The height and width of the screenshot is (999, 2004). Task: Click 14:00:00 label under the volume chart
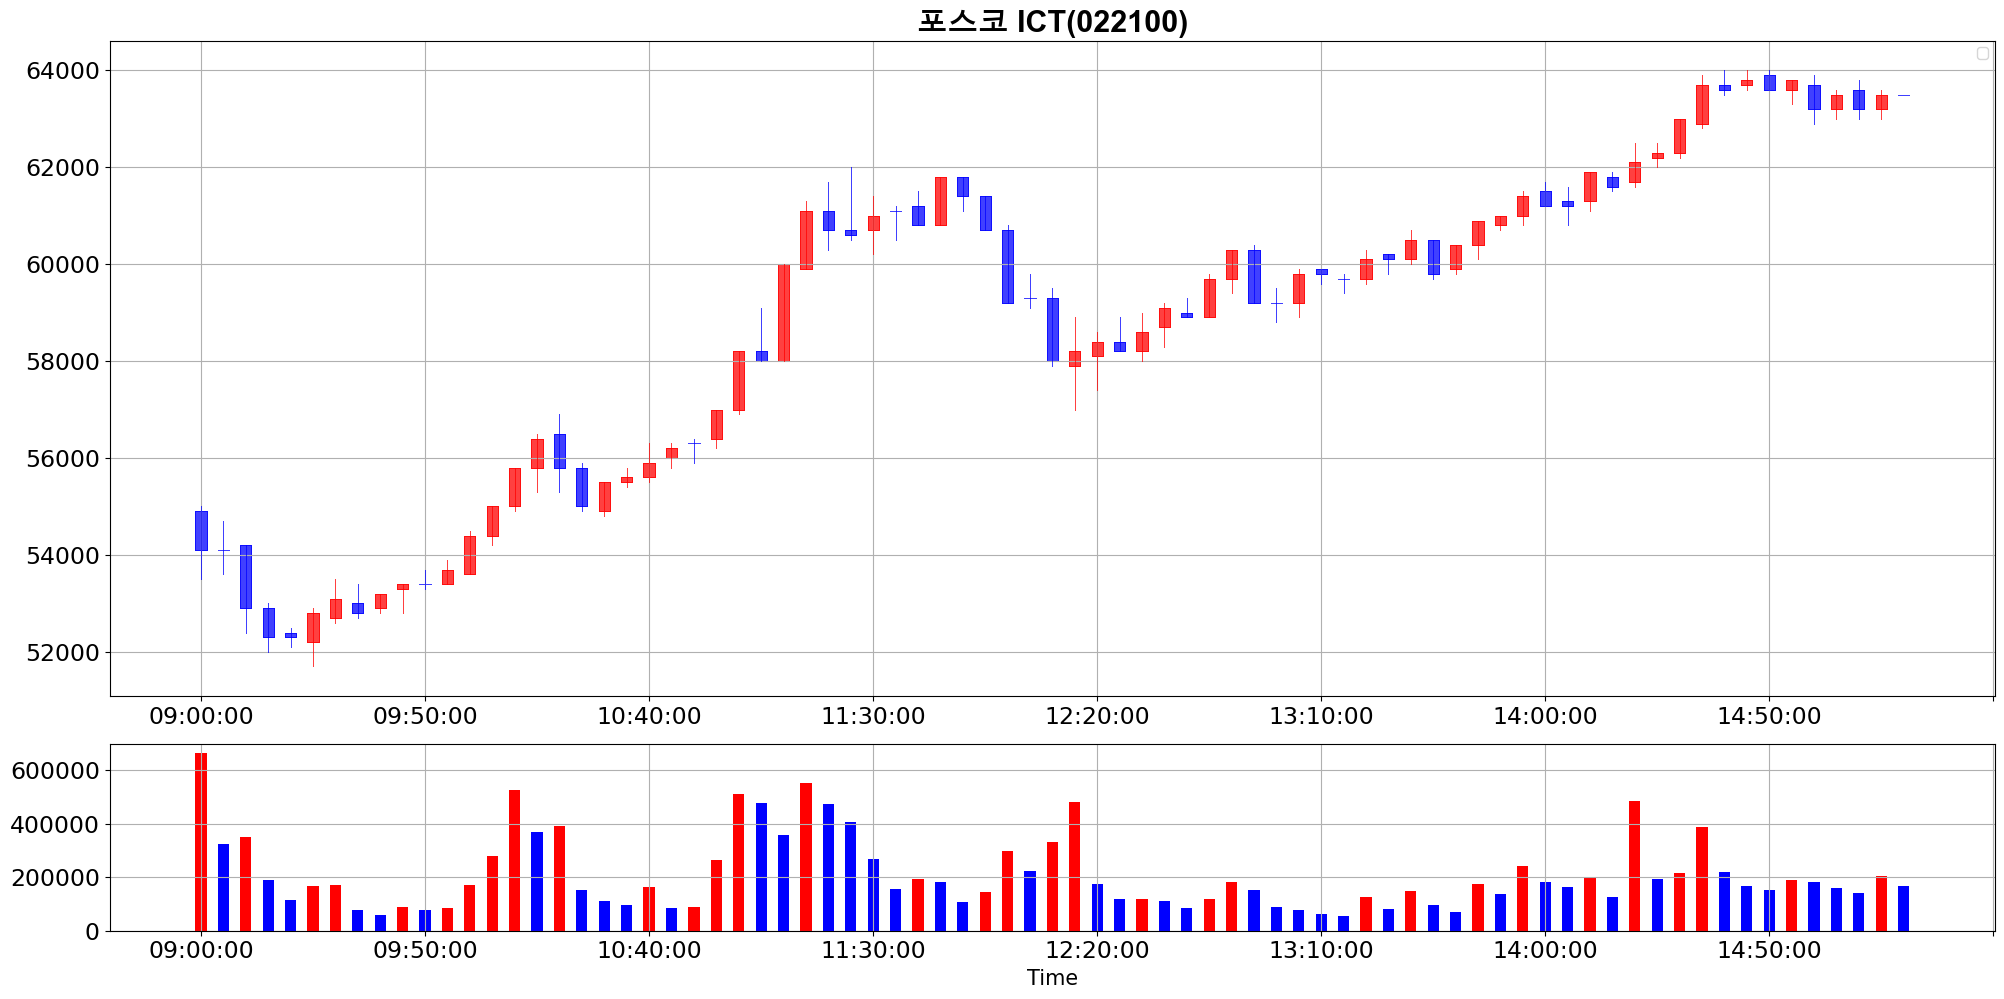coord(1545,951)
